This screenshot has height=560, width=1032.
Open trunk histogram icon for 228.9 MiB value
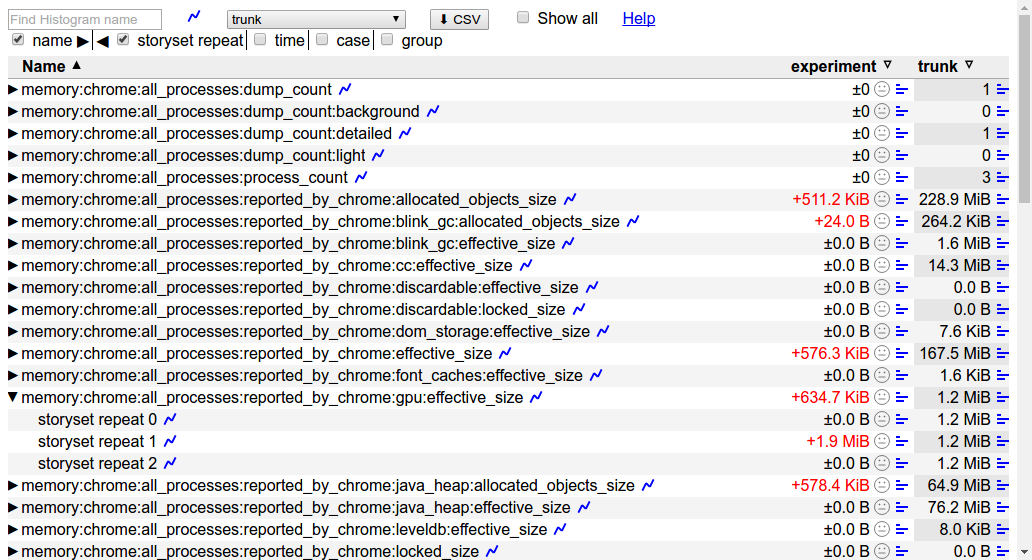(1002, 199)
